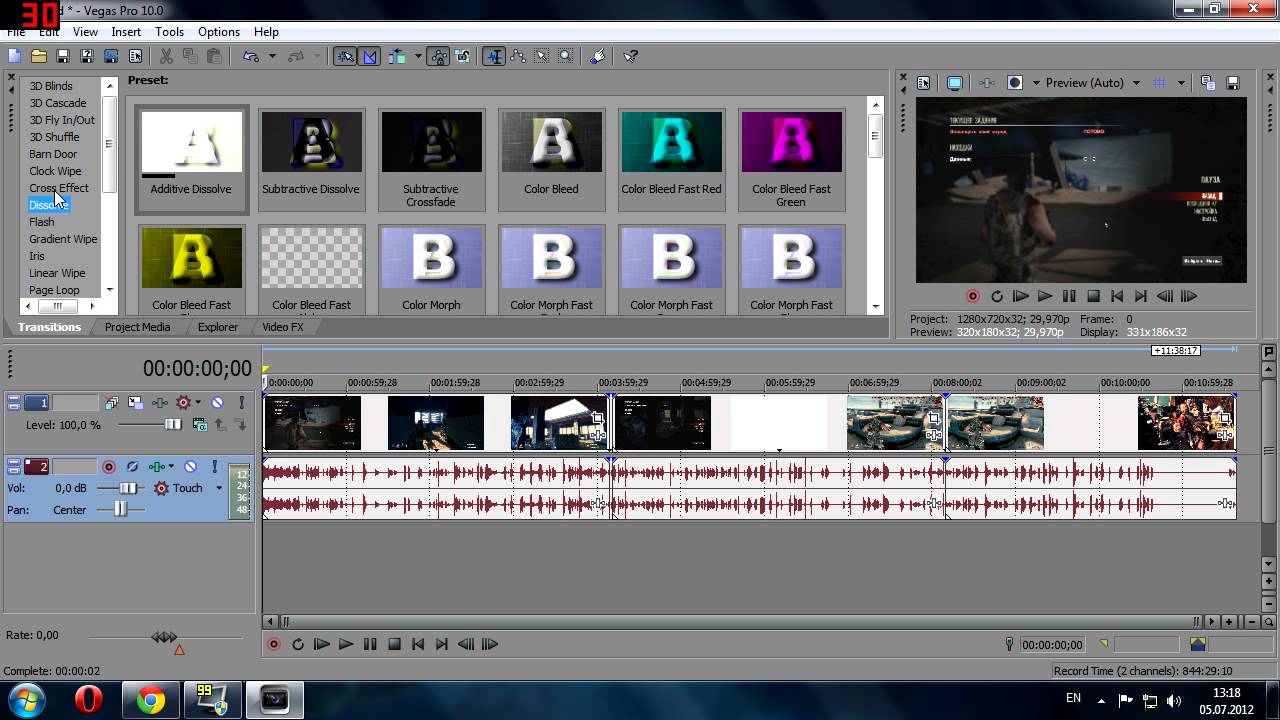The image size is (1280, 720).
Task: Toggle Enable Snapping in toolbar
Action: pos(345,57)
